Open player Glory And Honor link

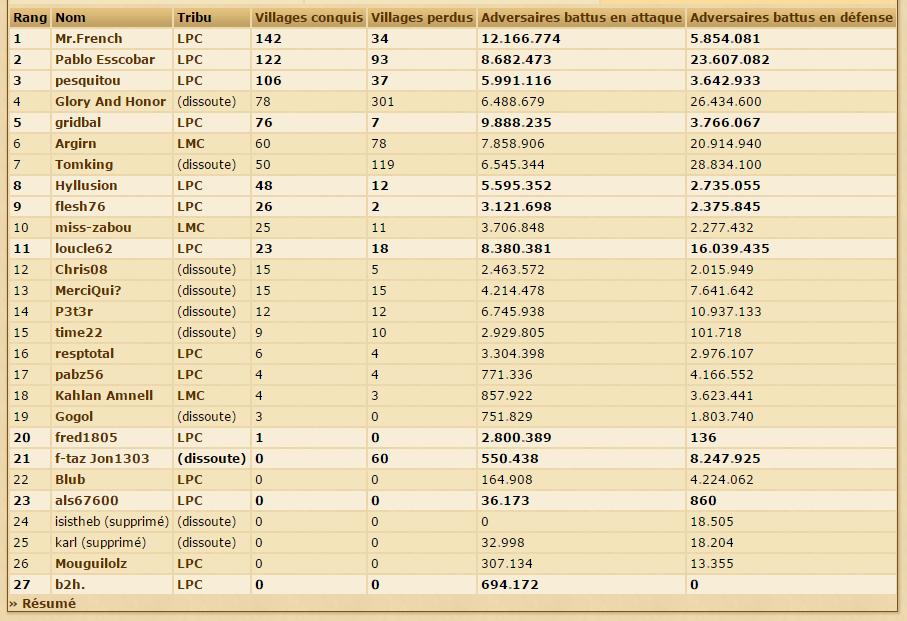pyautogui.click(x=110, y=102)
